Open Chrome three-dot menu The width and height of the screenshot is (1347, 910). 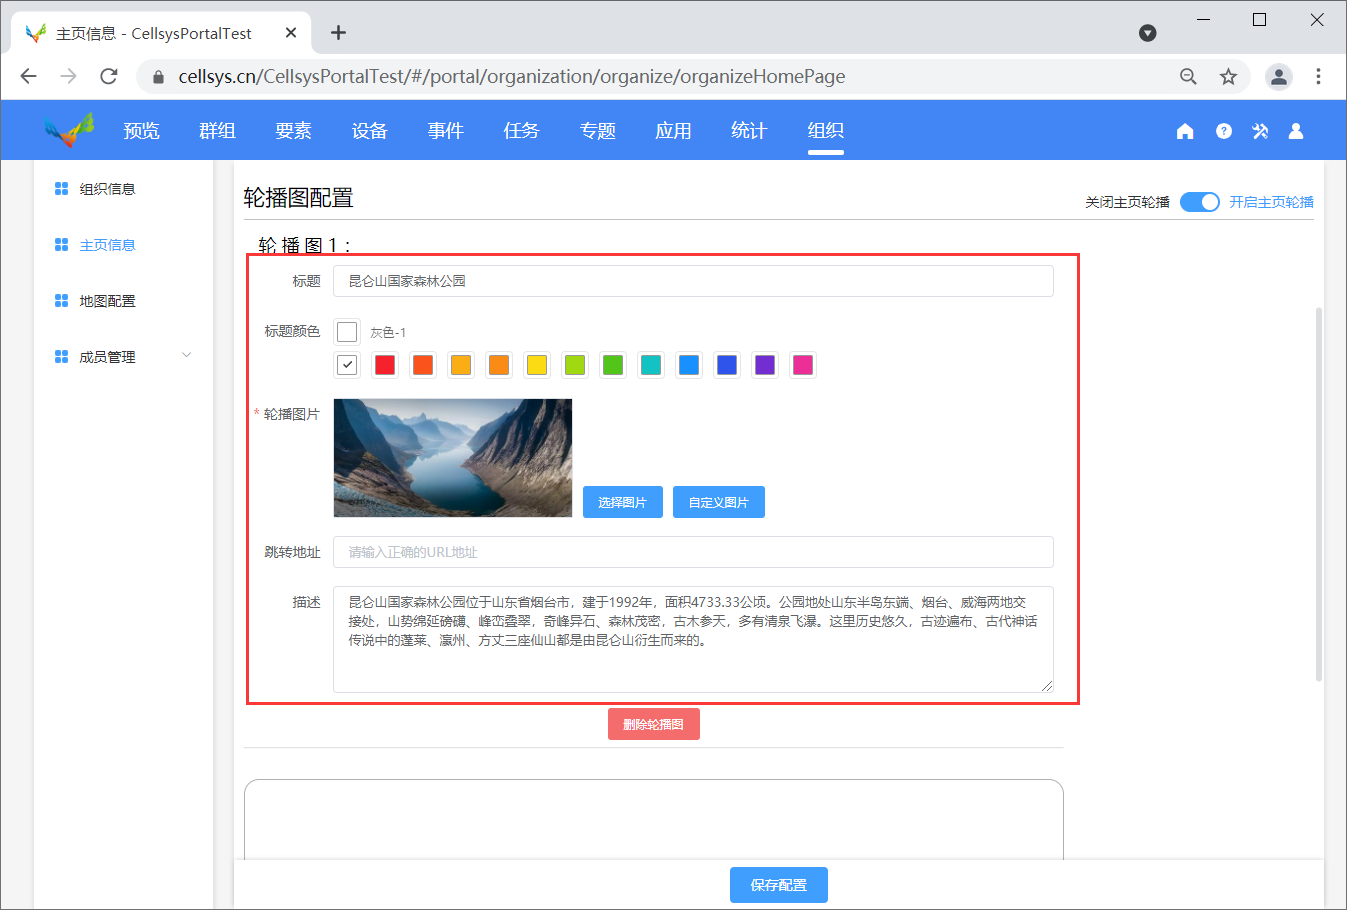pyautogui.click(x=1318, y=77)
